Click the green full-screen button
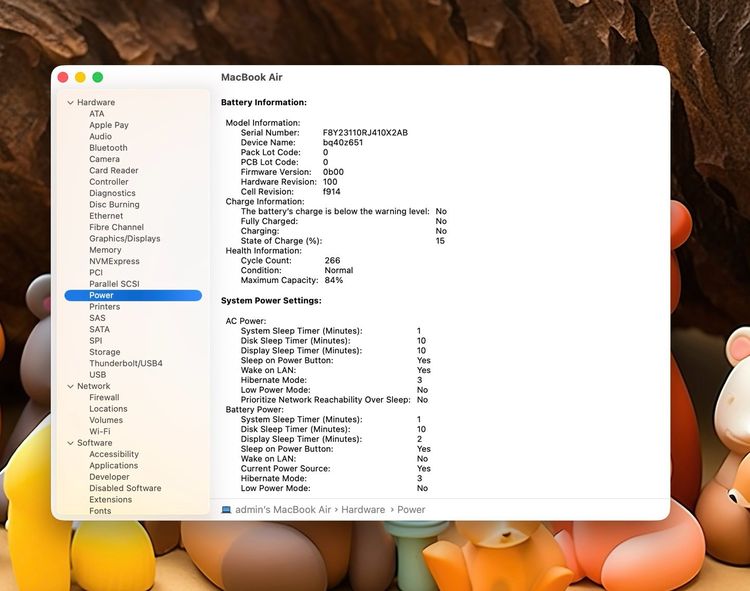750x591 pixels. click(x=98, y=77)
